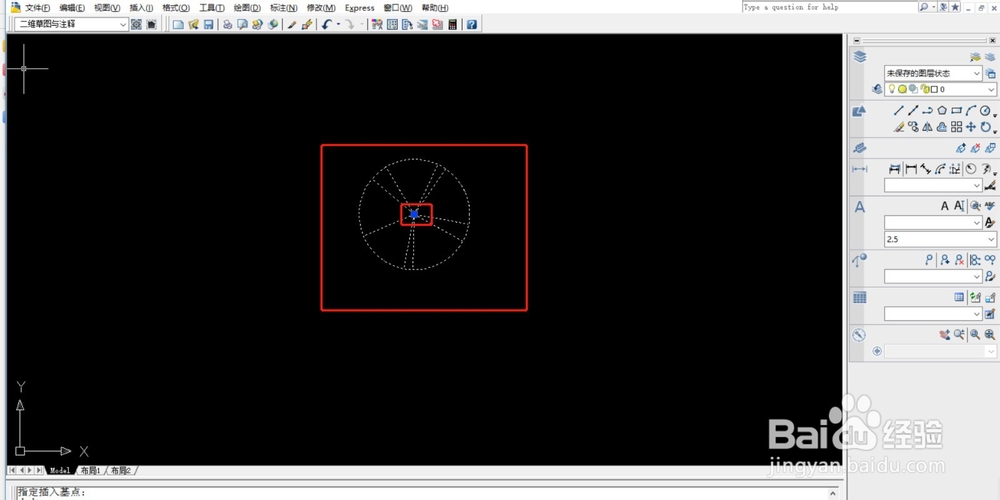Screen dimensions: 1000x500
Task: Click the Match Properties brush icon
Action: coord(292,24)
